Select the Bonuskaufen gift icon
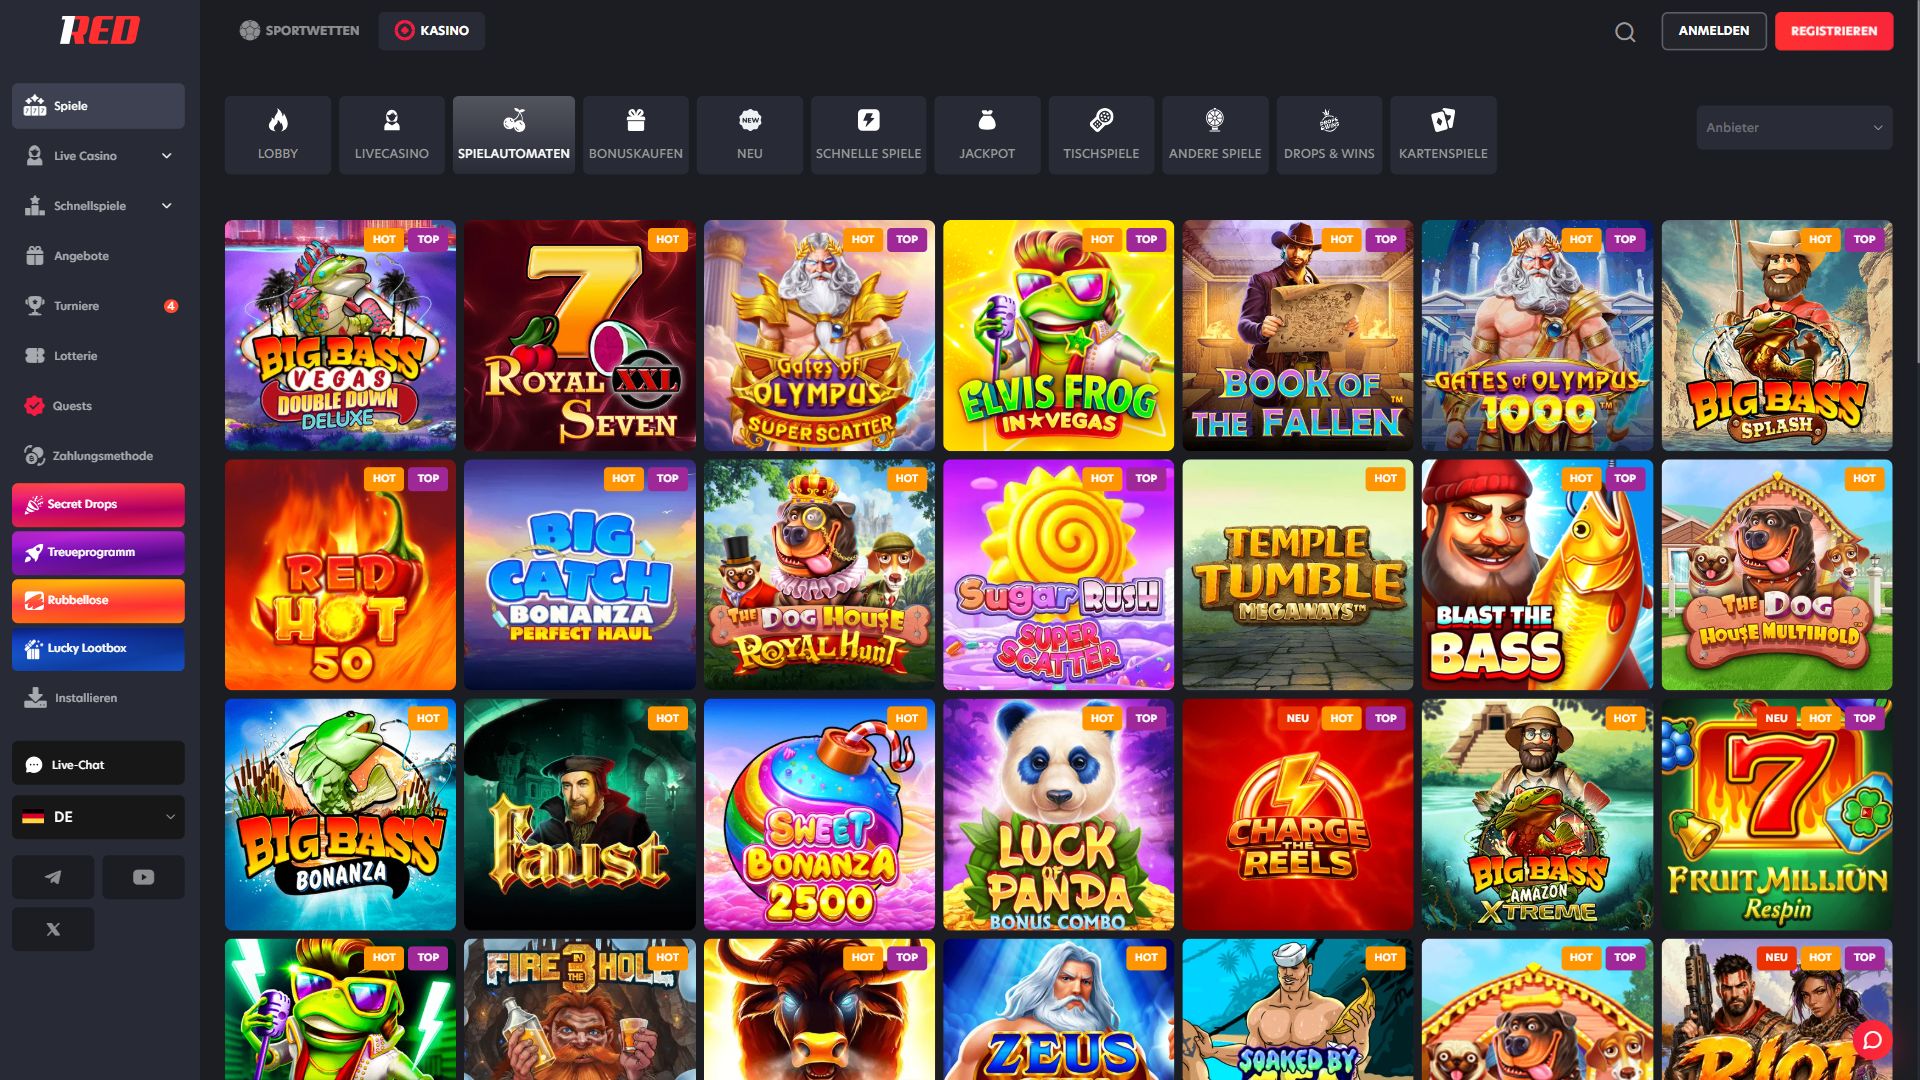 point(636,135)
